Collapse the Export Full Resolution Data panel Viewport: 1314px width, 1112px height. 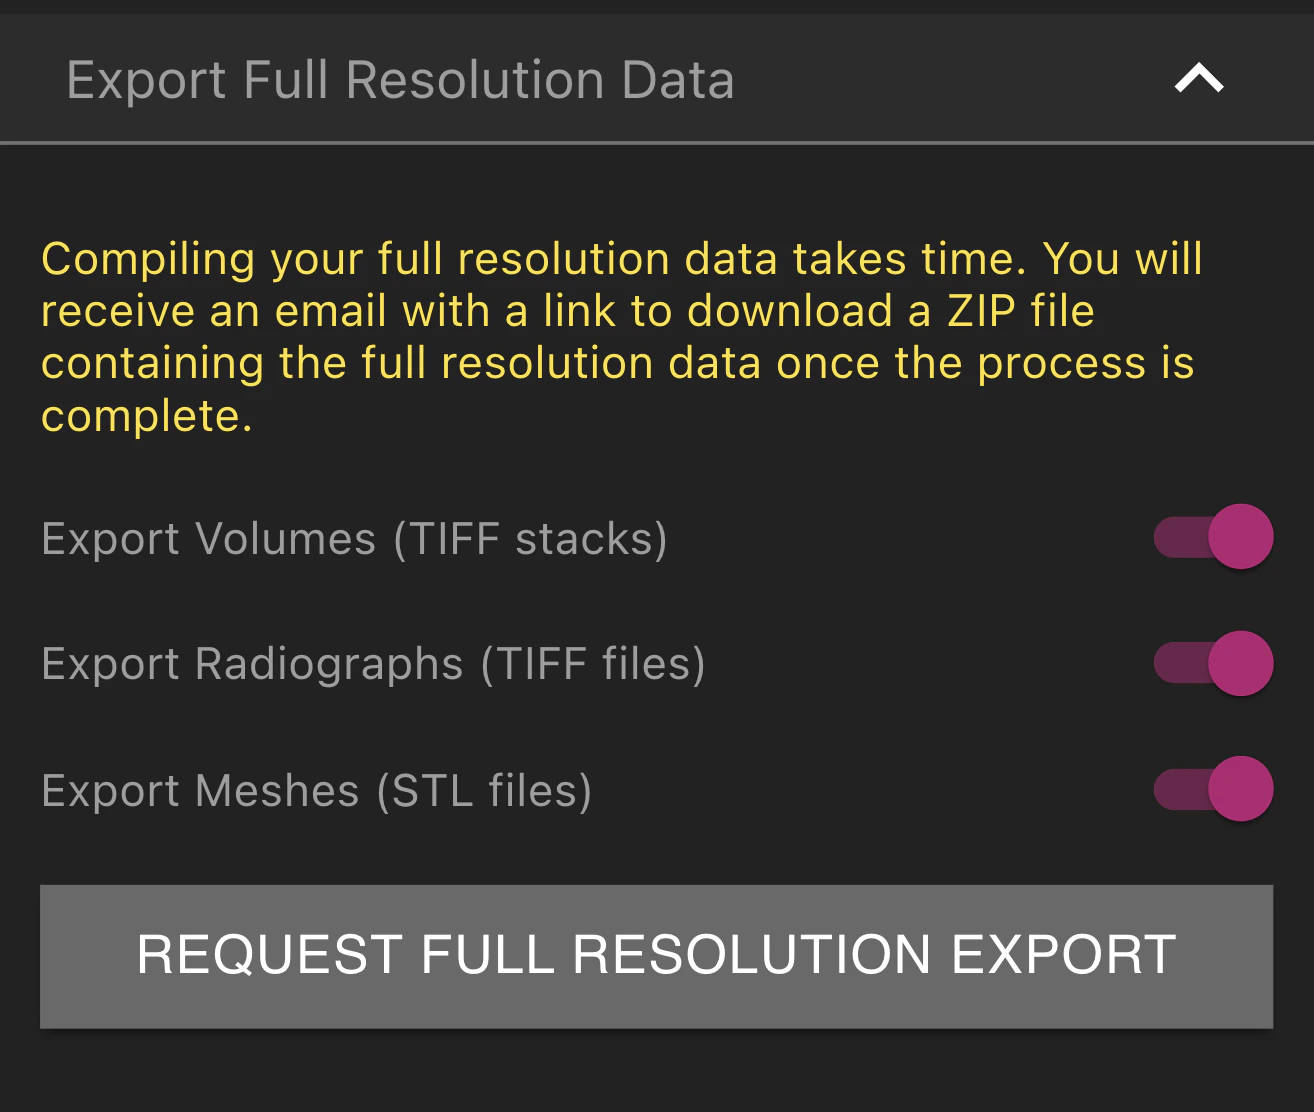click(1197, 78)
